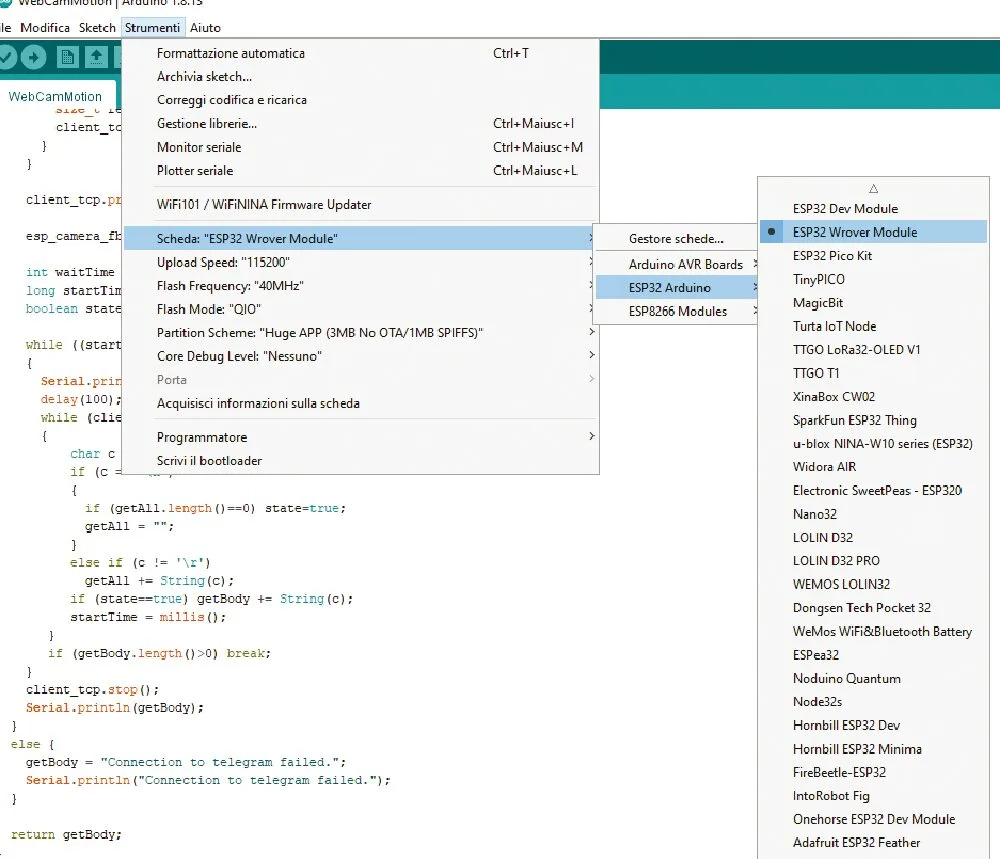1000x859 pixels.
Task: Open the Aiuto menu
Action: 205,27
